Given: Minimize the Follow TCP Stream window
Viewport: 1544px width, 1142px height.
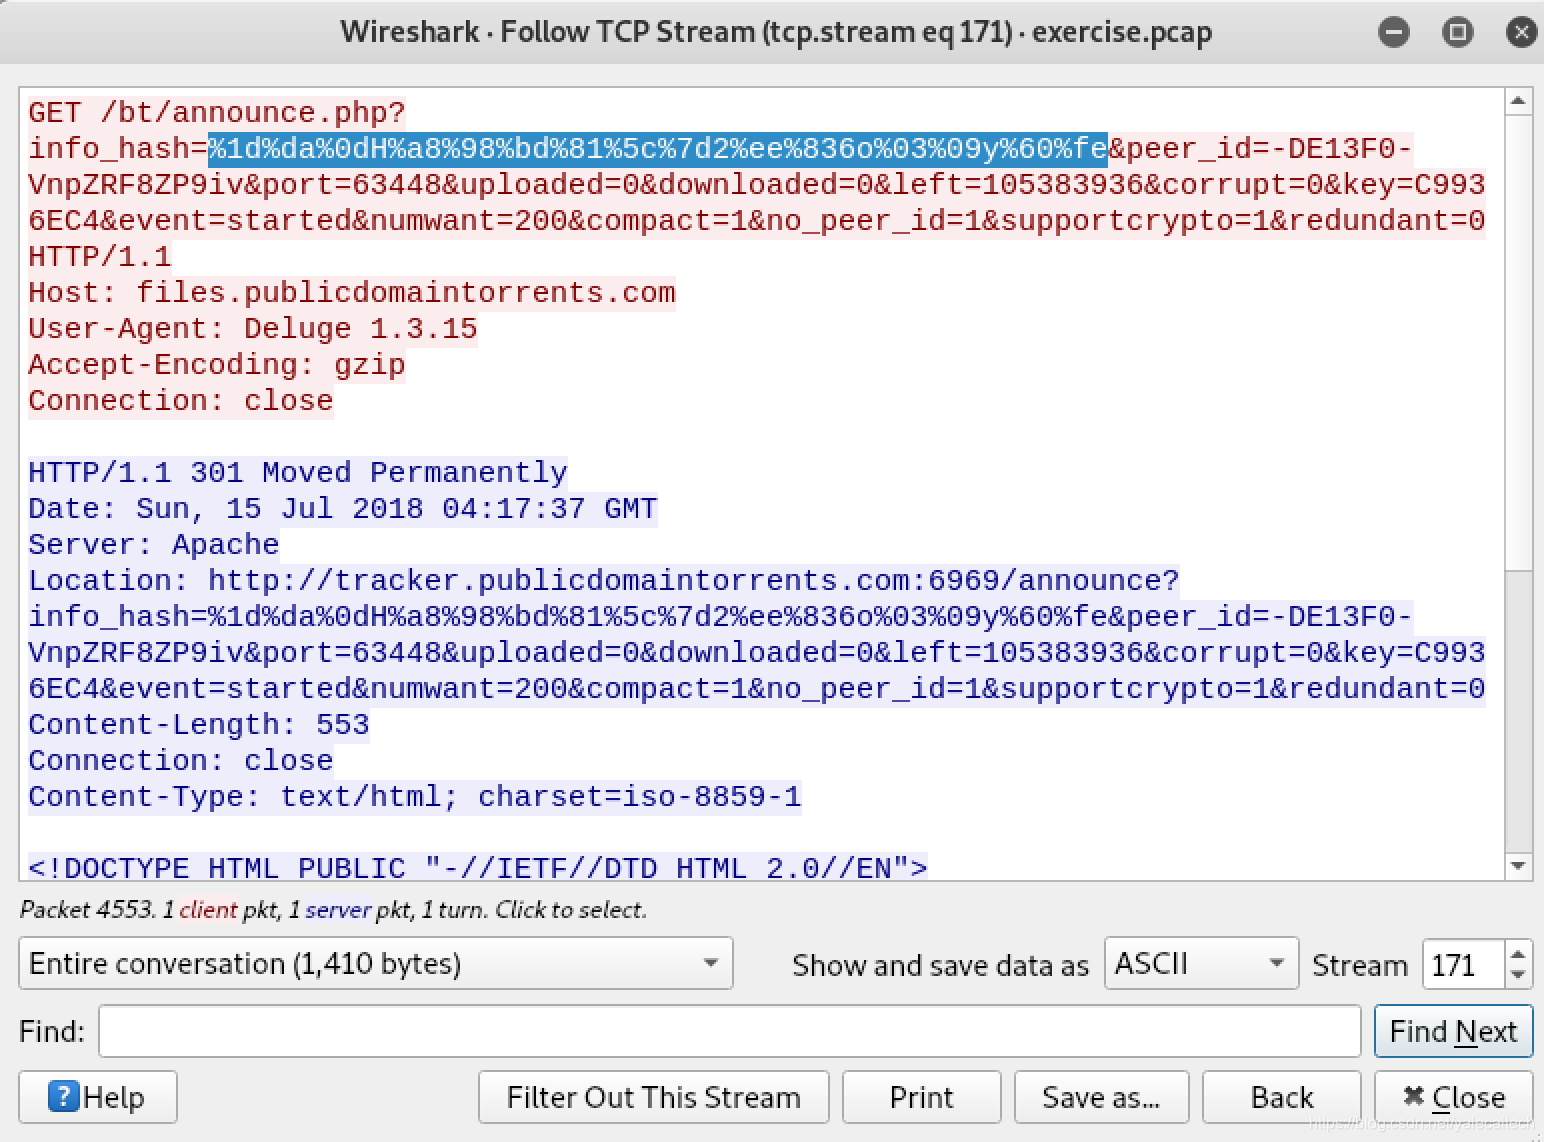Looking at the screenshot, I should 1393,32.
